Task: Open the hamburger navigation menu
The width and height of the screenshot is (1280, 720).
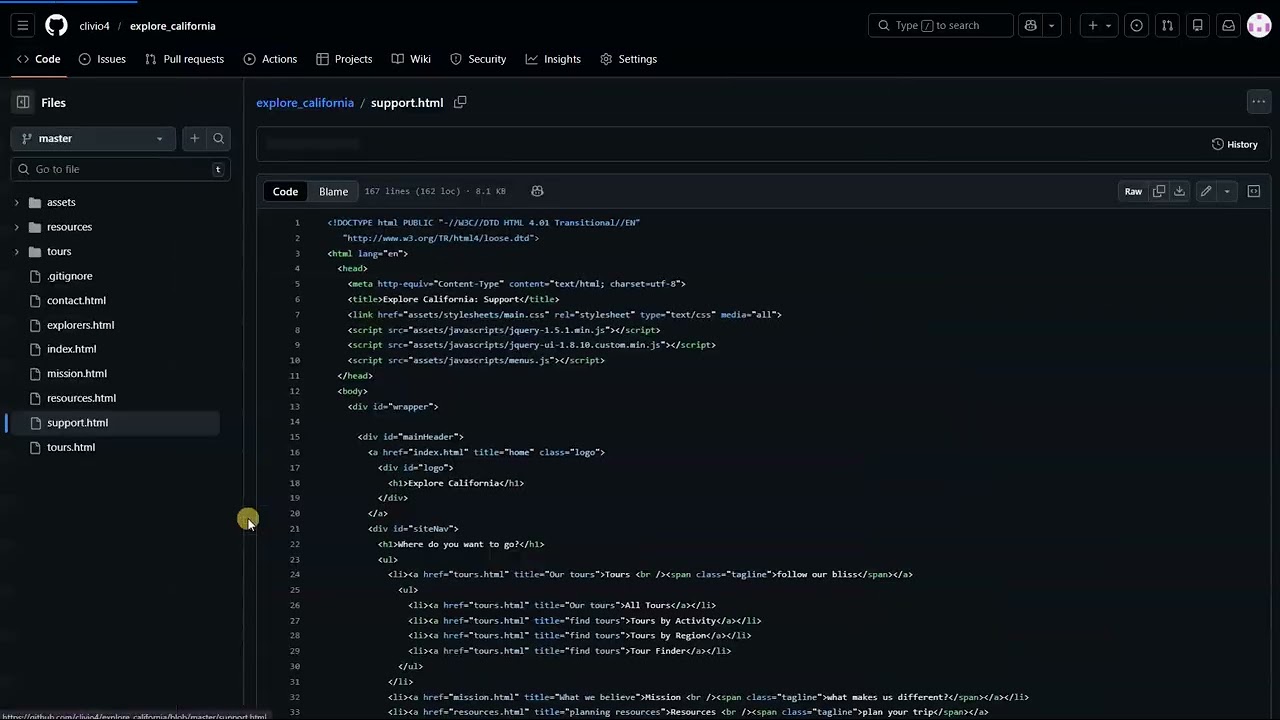Action: click(x=23, y=25)
